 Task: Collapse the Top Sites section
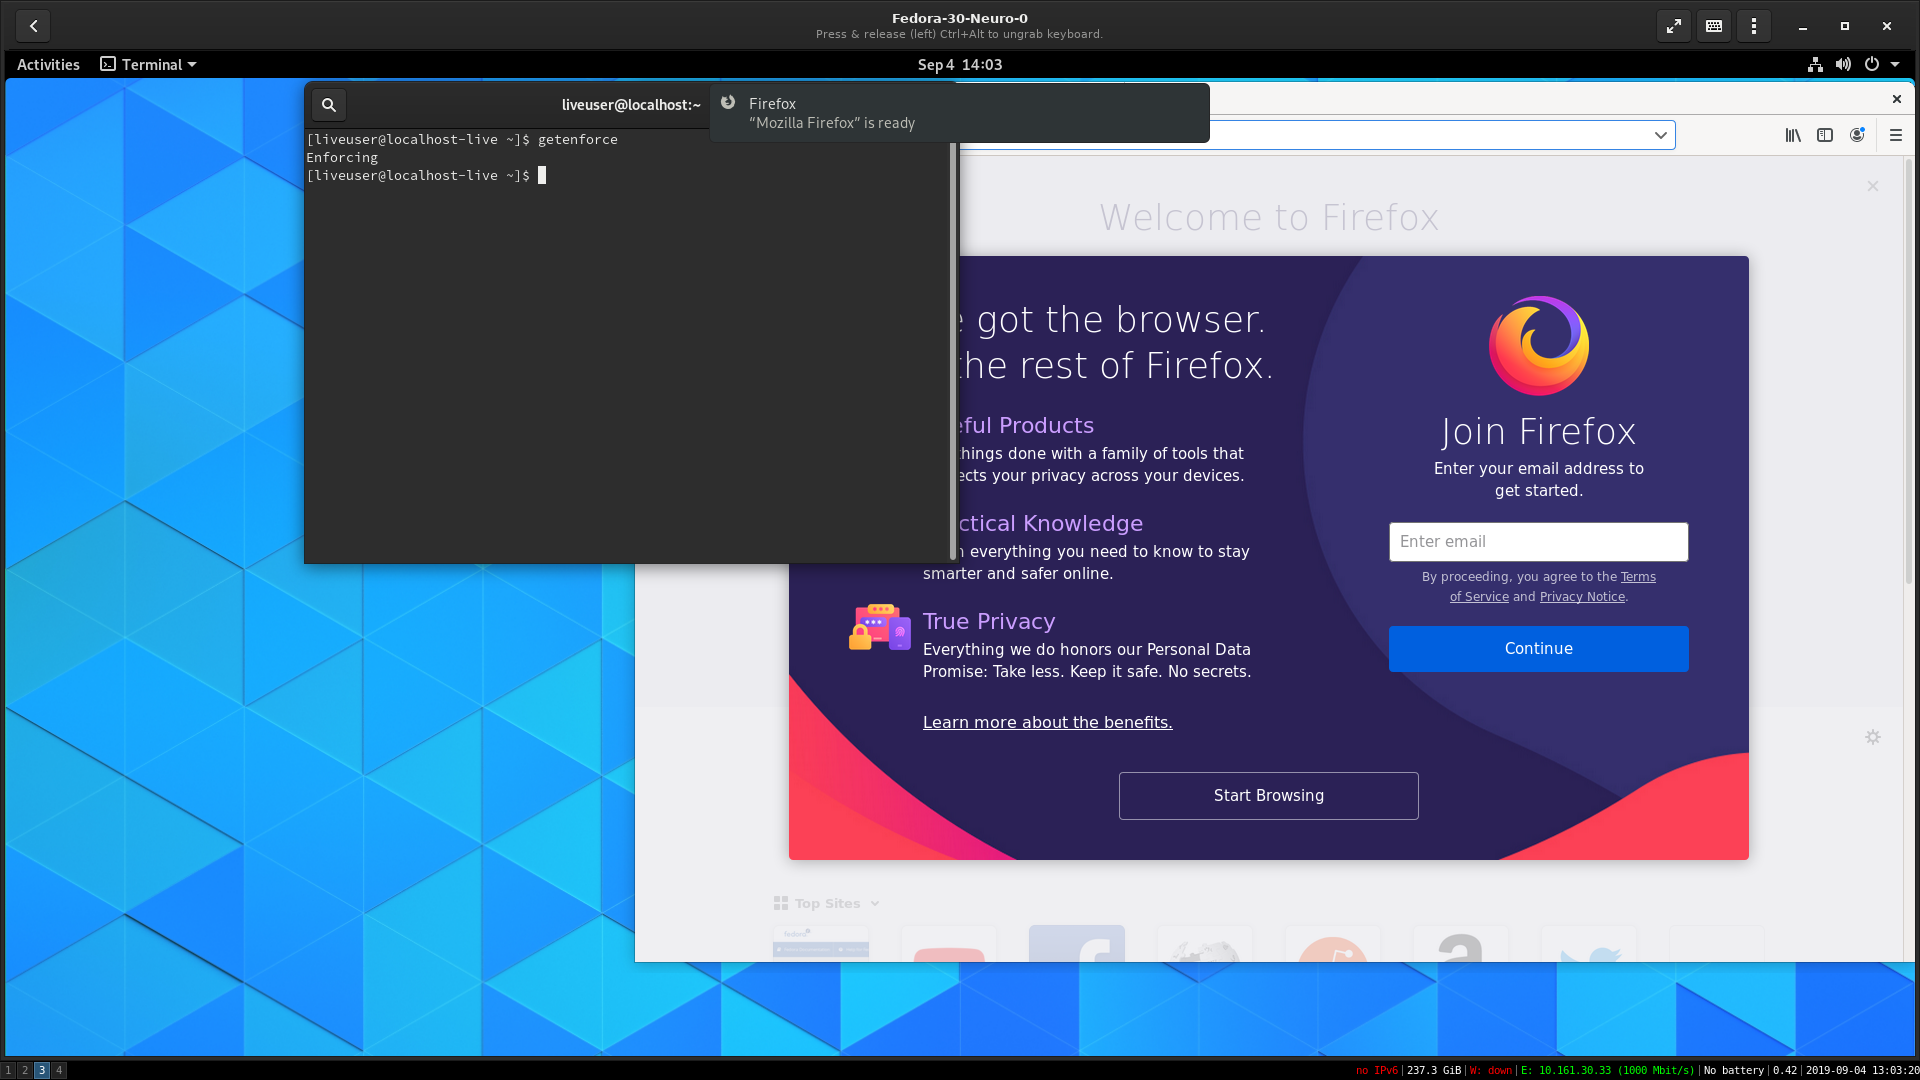click(x=875, y=904)
